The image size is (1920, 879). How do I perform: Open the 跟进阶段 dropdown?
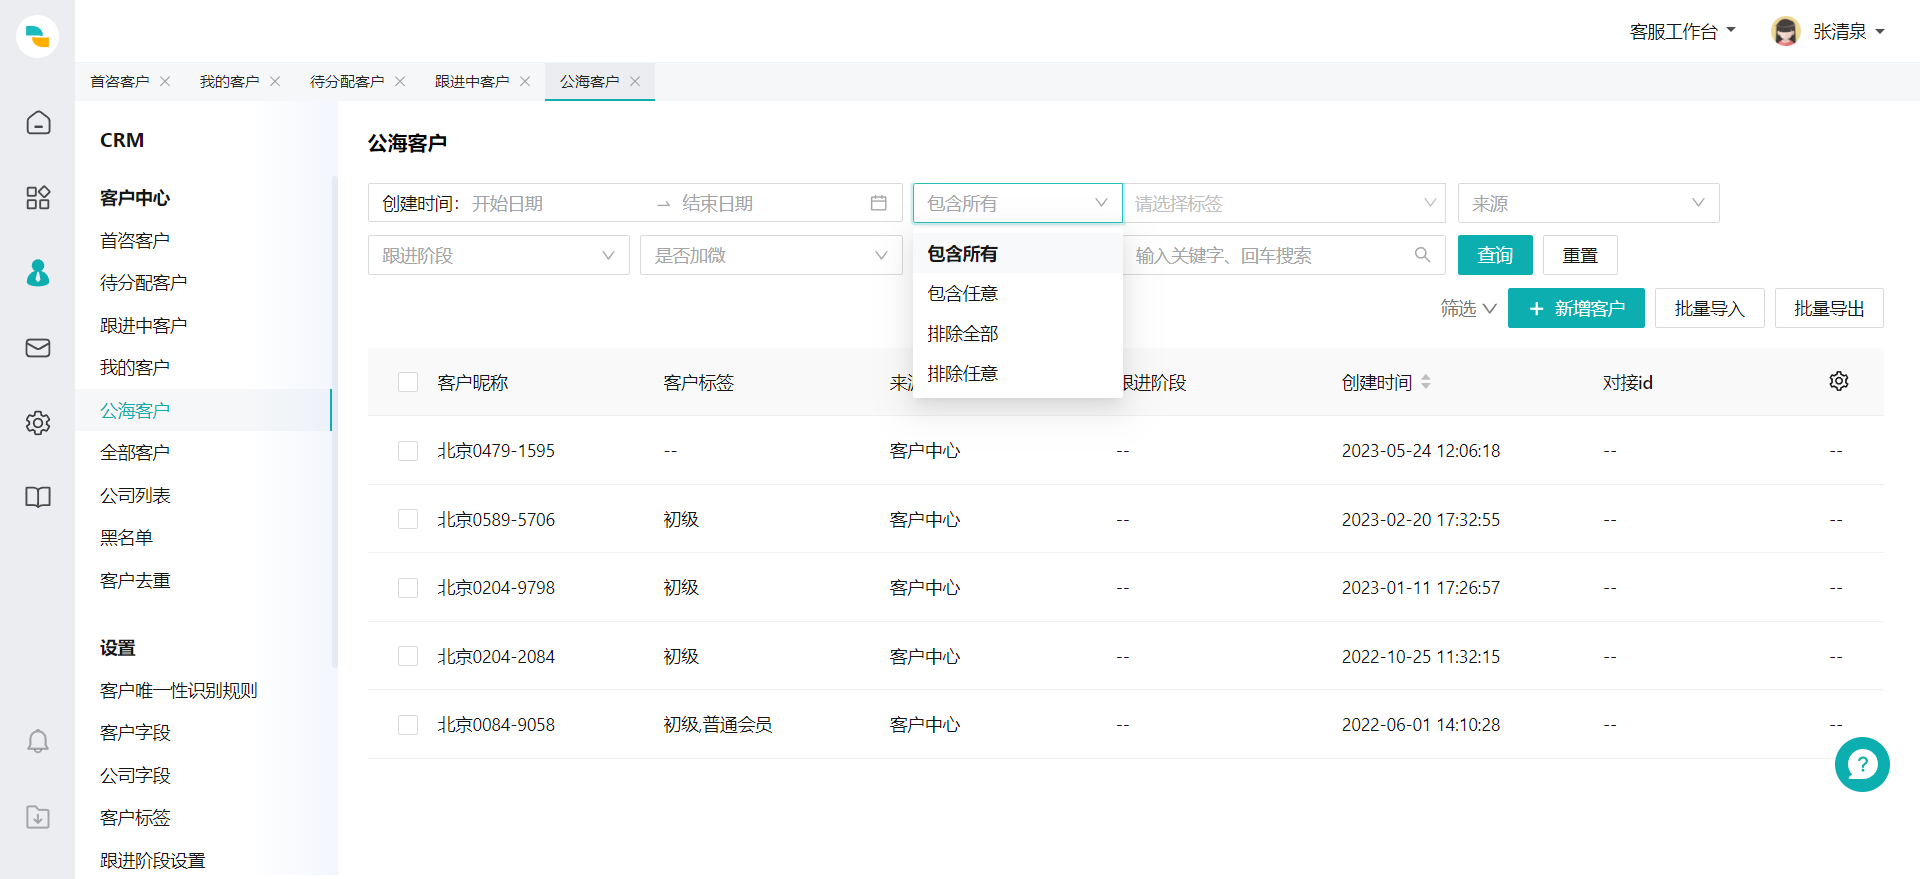(x=498, y=255)
